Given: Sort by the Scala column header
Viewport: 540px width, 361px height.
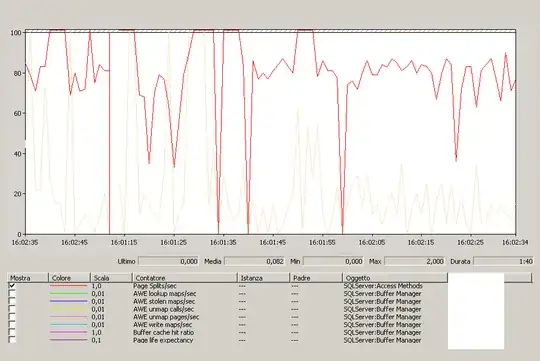Looking at the screenshot, I should (112, 278).
